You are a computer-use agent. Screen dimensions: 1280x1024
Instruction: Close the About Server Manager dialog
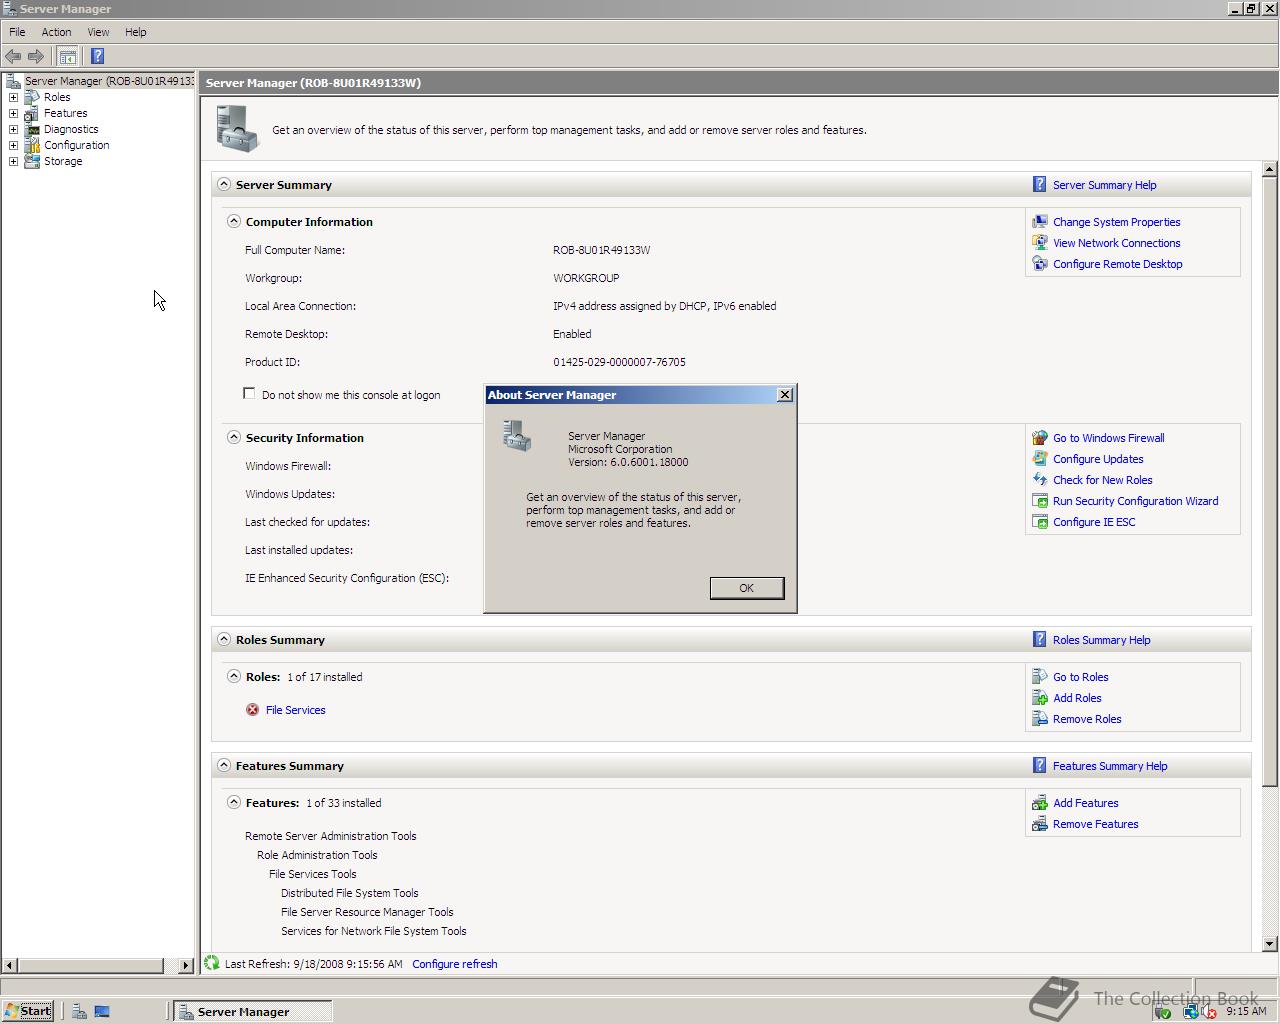point(785,395)
